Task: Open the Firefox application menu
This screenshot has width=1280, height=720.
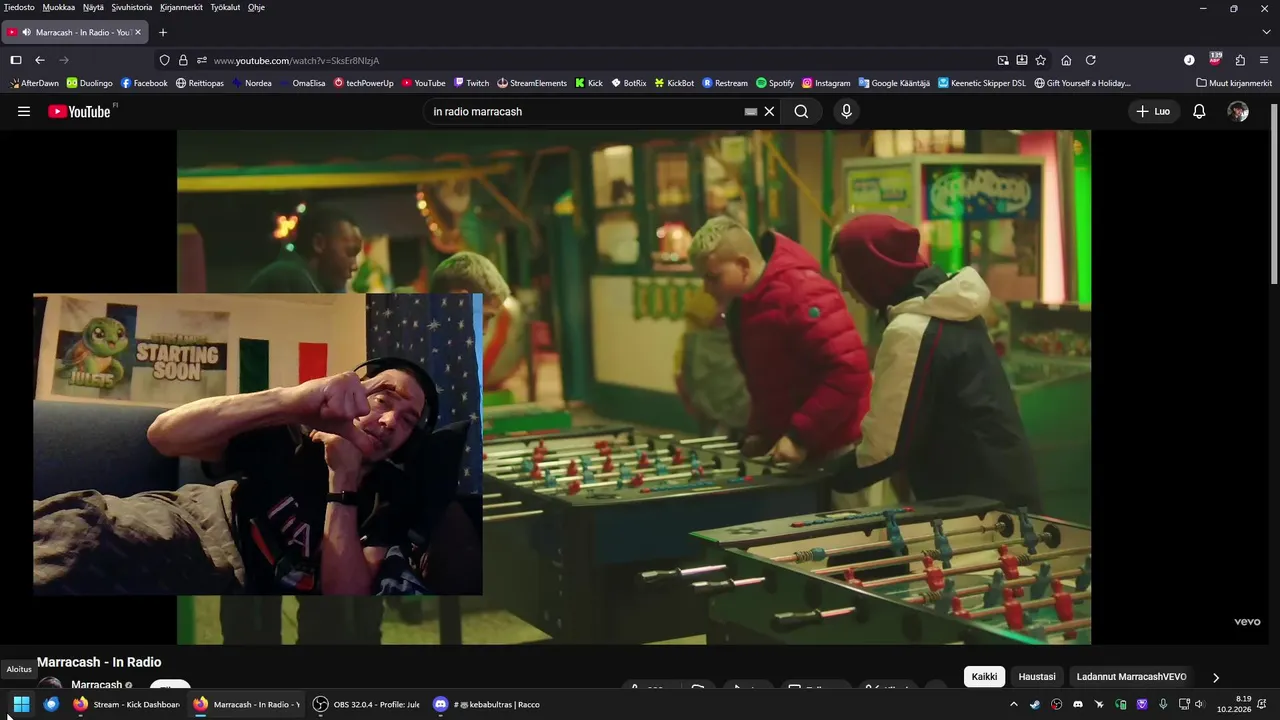Action: [x=1264, y=60]
